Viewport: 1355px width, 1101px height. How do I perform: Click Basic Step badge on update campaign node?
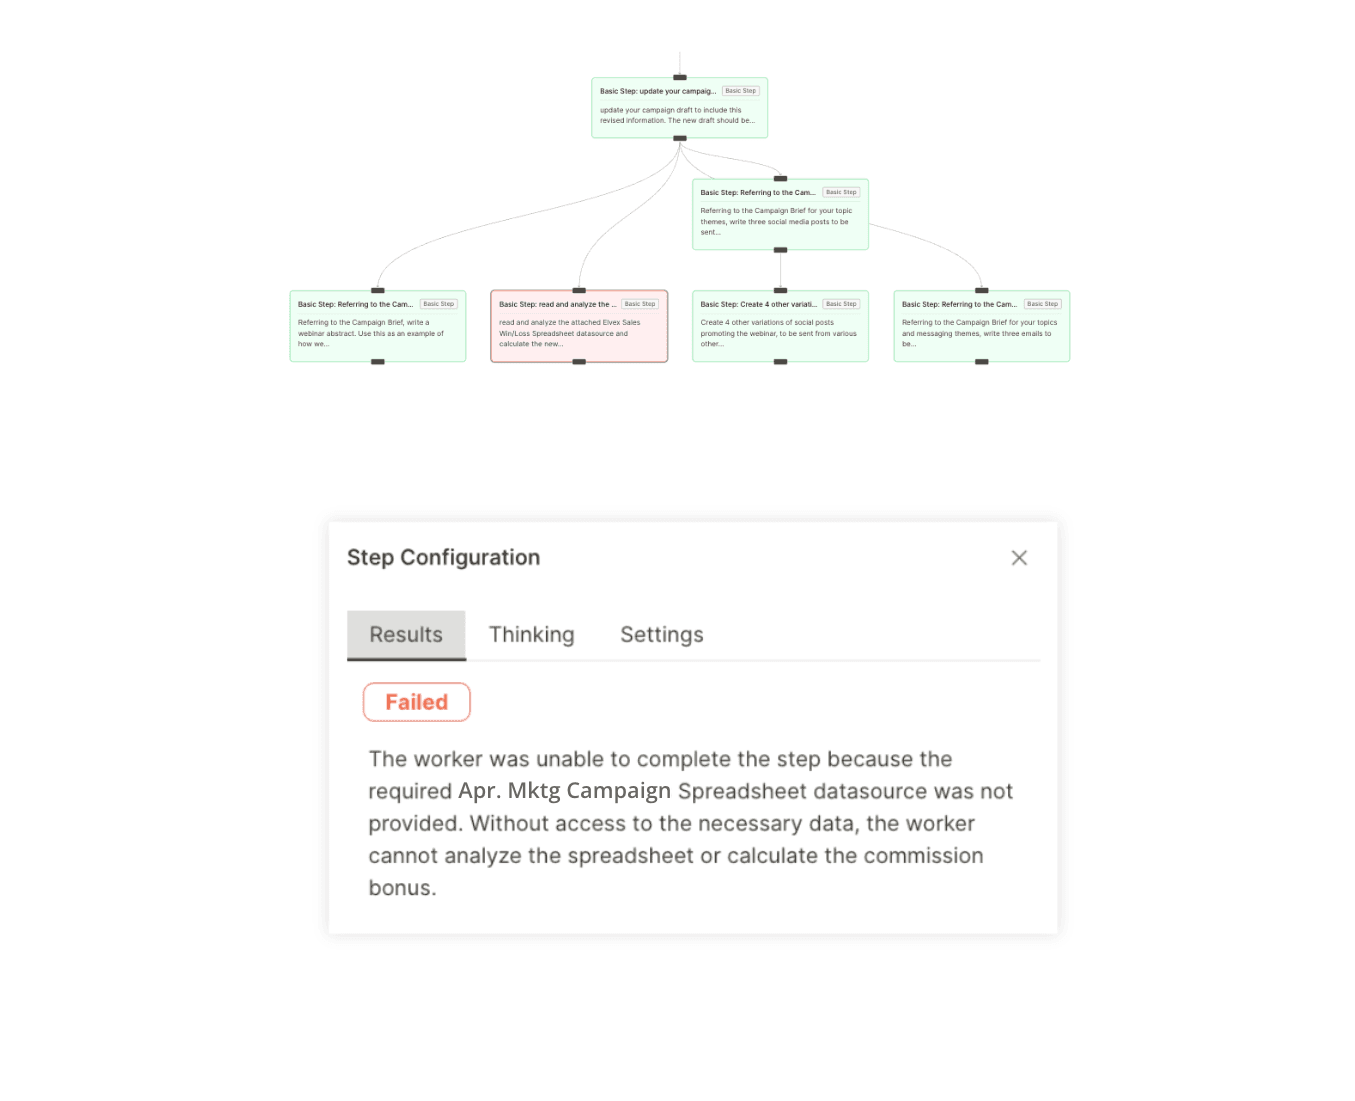pyautogui.click(x=741, y=91)
